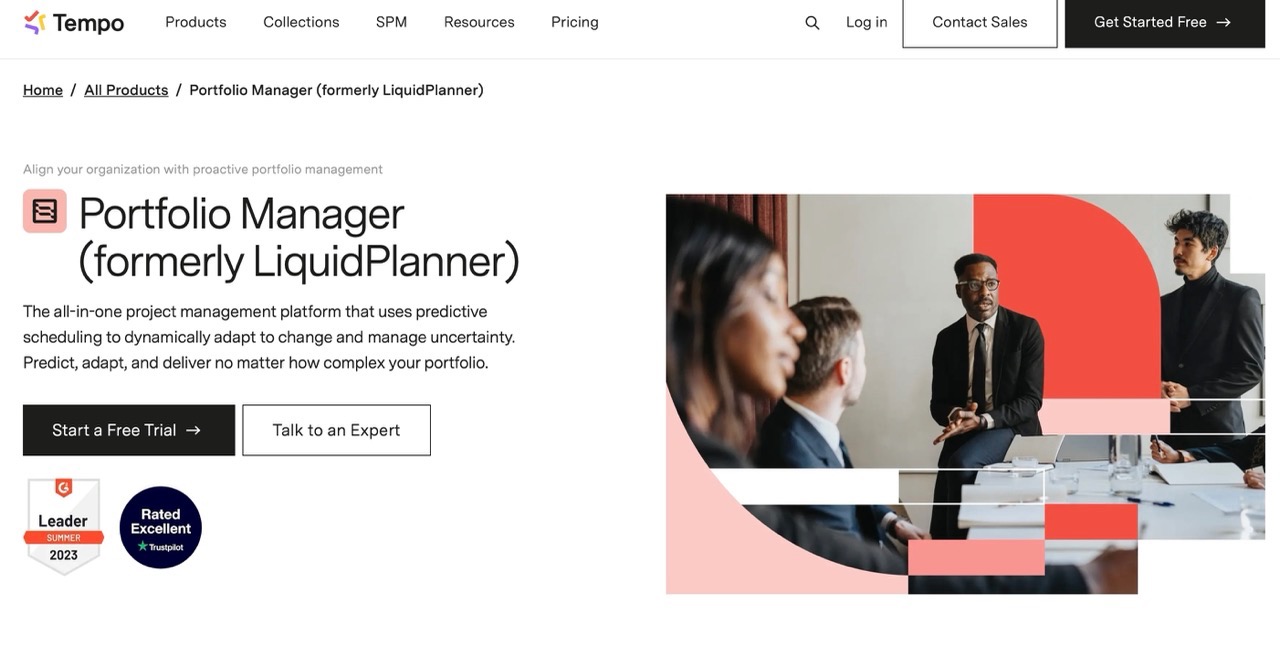
Task: Click the arrow inside Start a Free Trial
Action: (194, 429)
